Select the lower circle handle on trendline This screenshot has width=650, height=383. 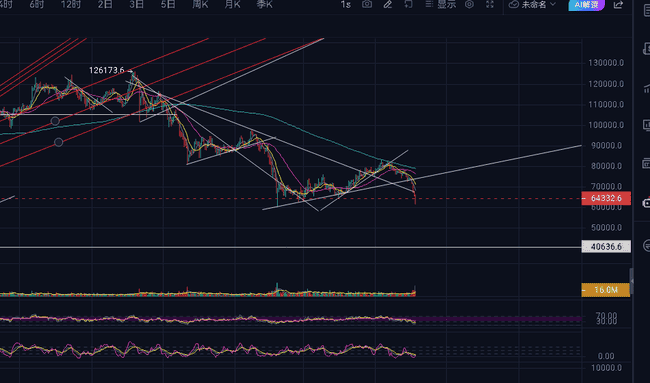point(58,142)
